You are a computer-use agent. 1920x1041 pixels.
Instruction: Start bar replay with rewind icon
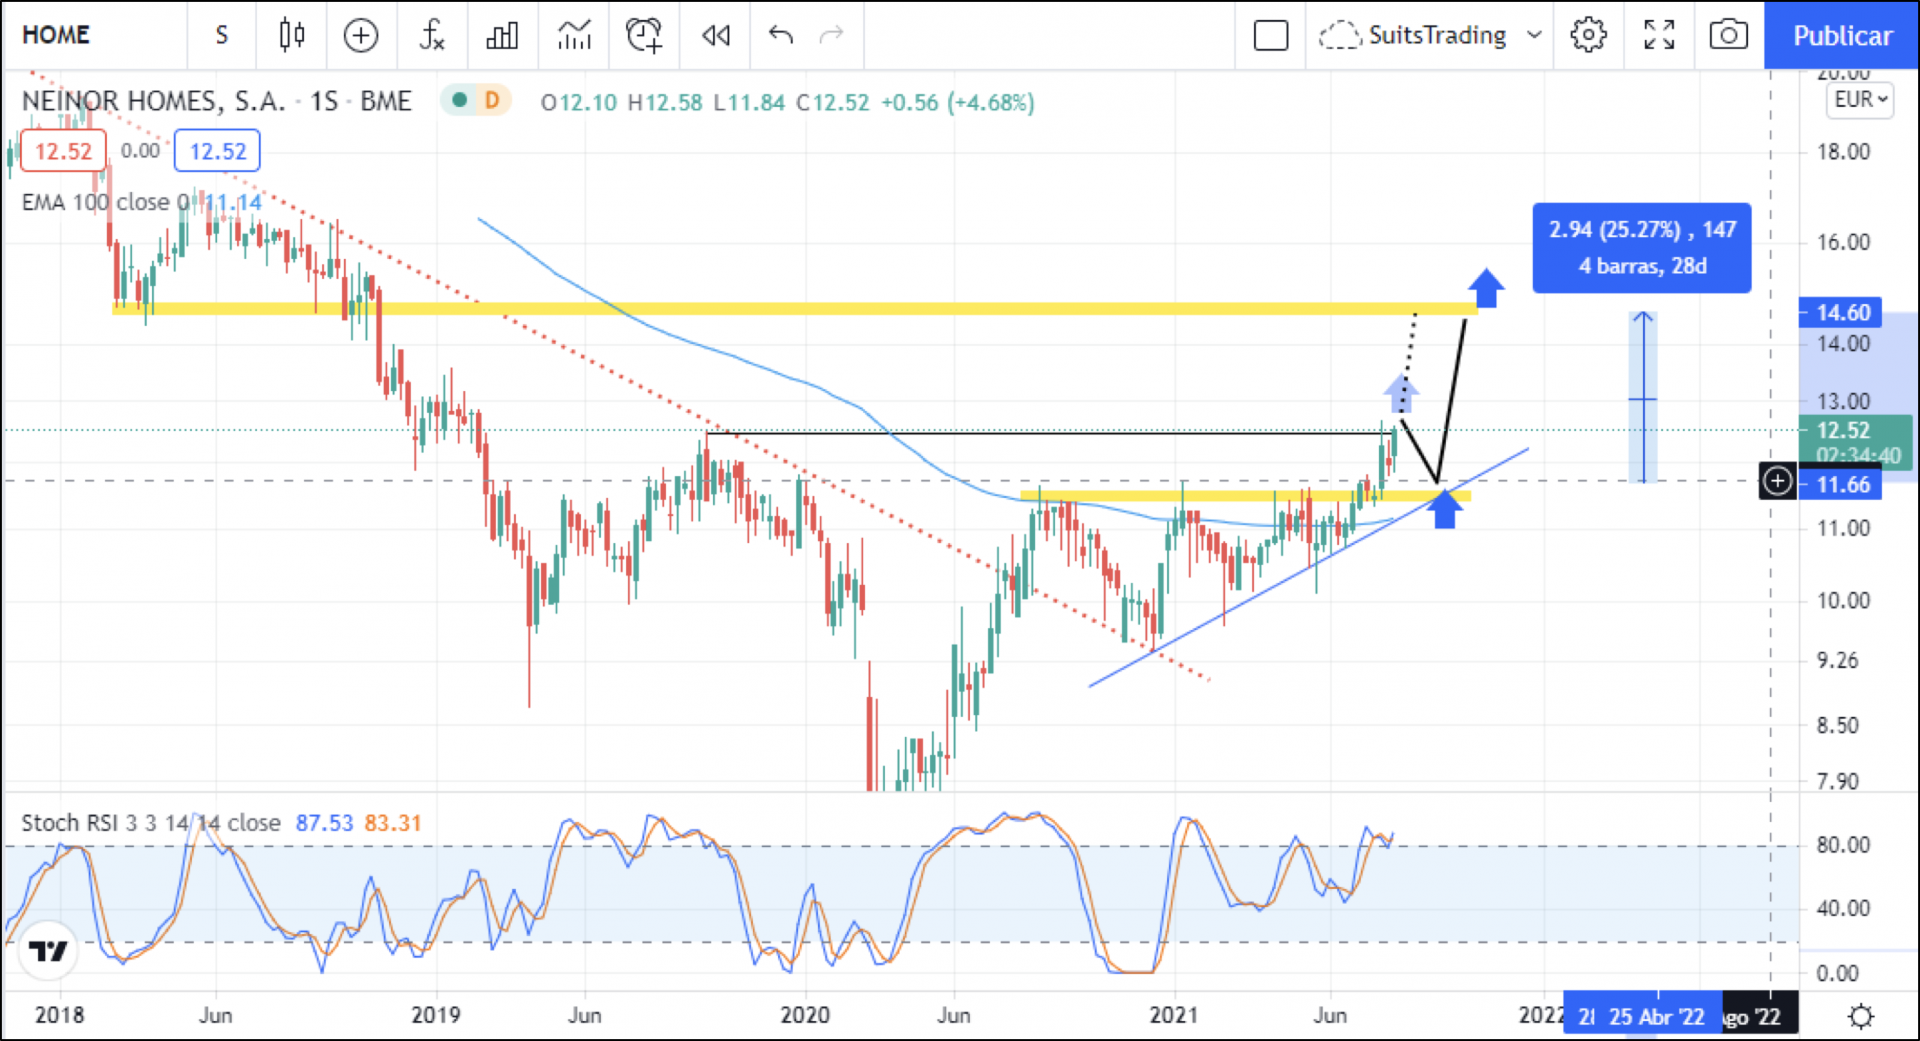click(716, 36)
